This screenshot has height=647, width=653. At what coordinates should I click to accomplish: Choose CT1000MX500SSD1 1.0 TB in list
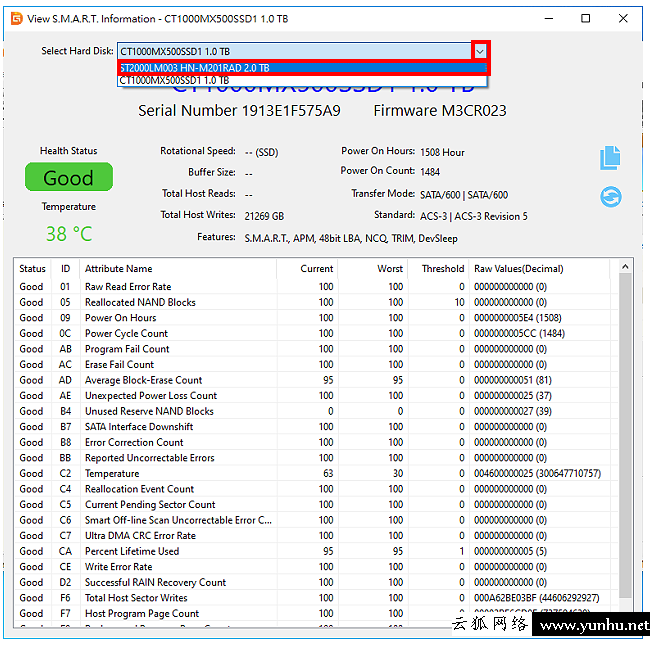tap(302, 80)
